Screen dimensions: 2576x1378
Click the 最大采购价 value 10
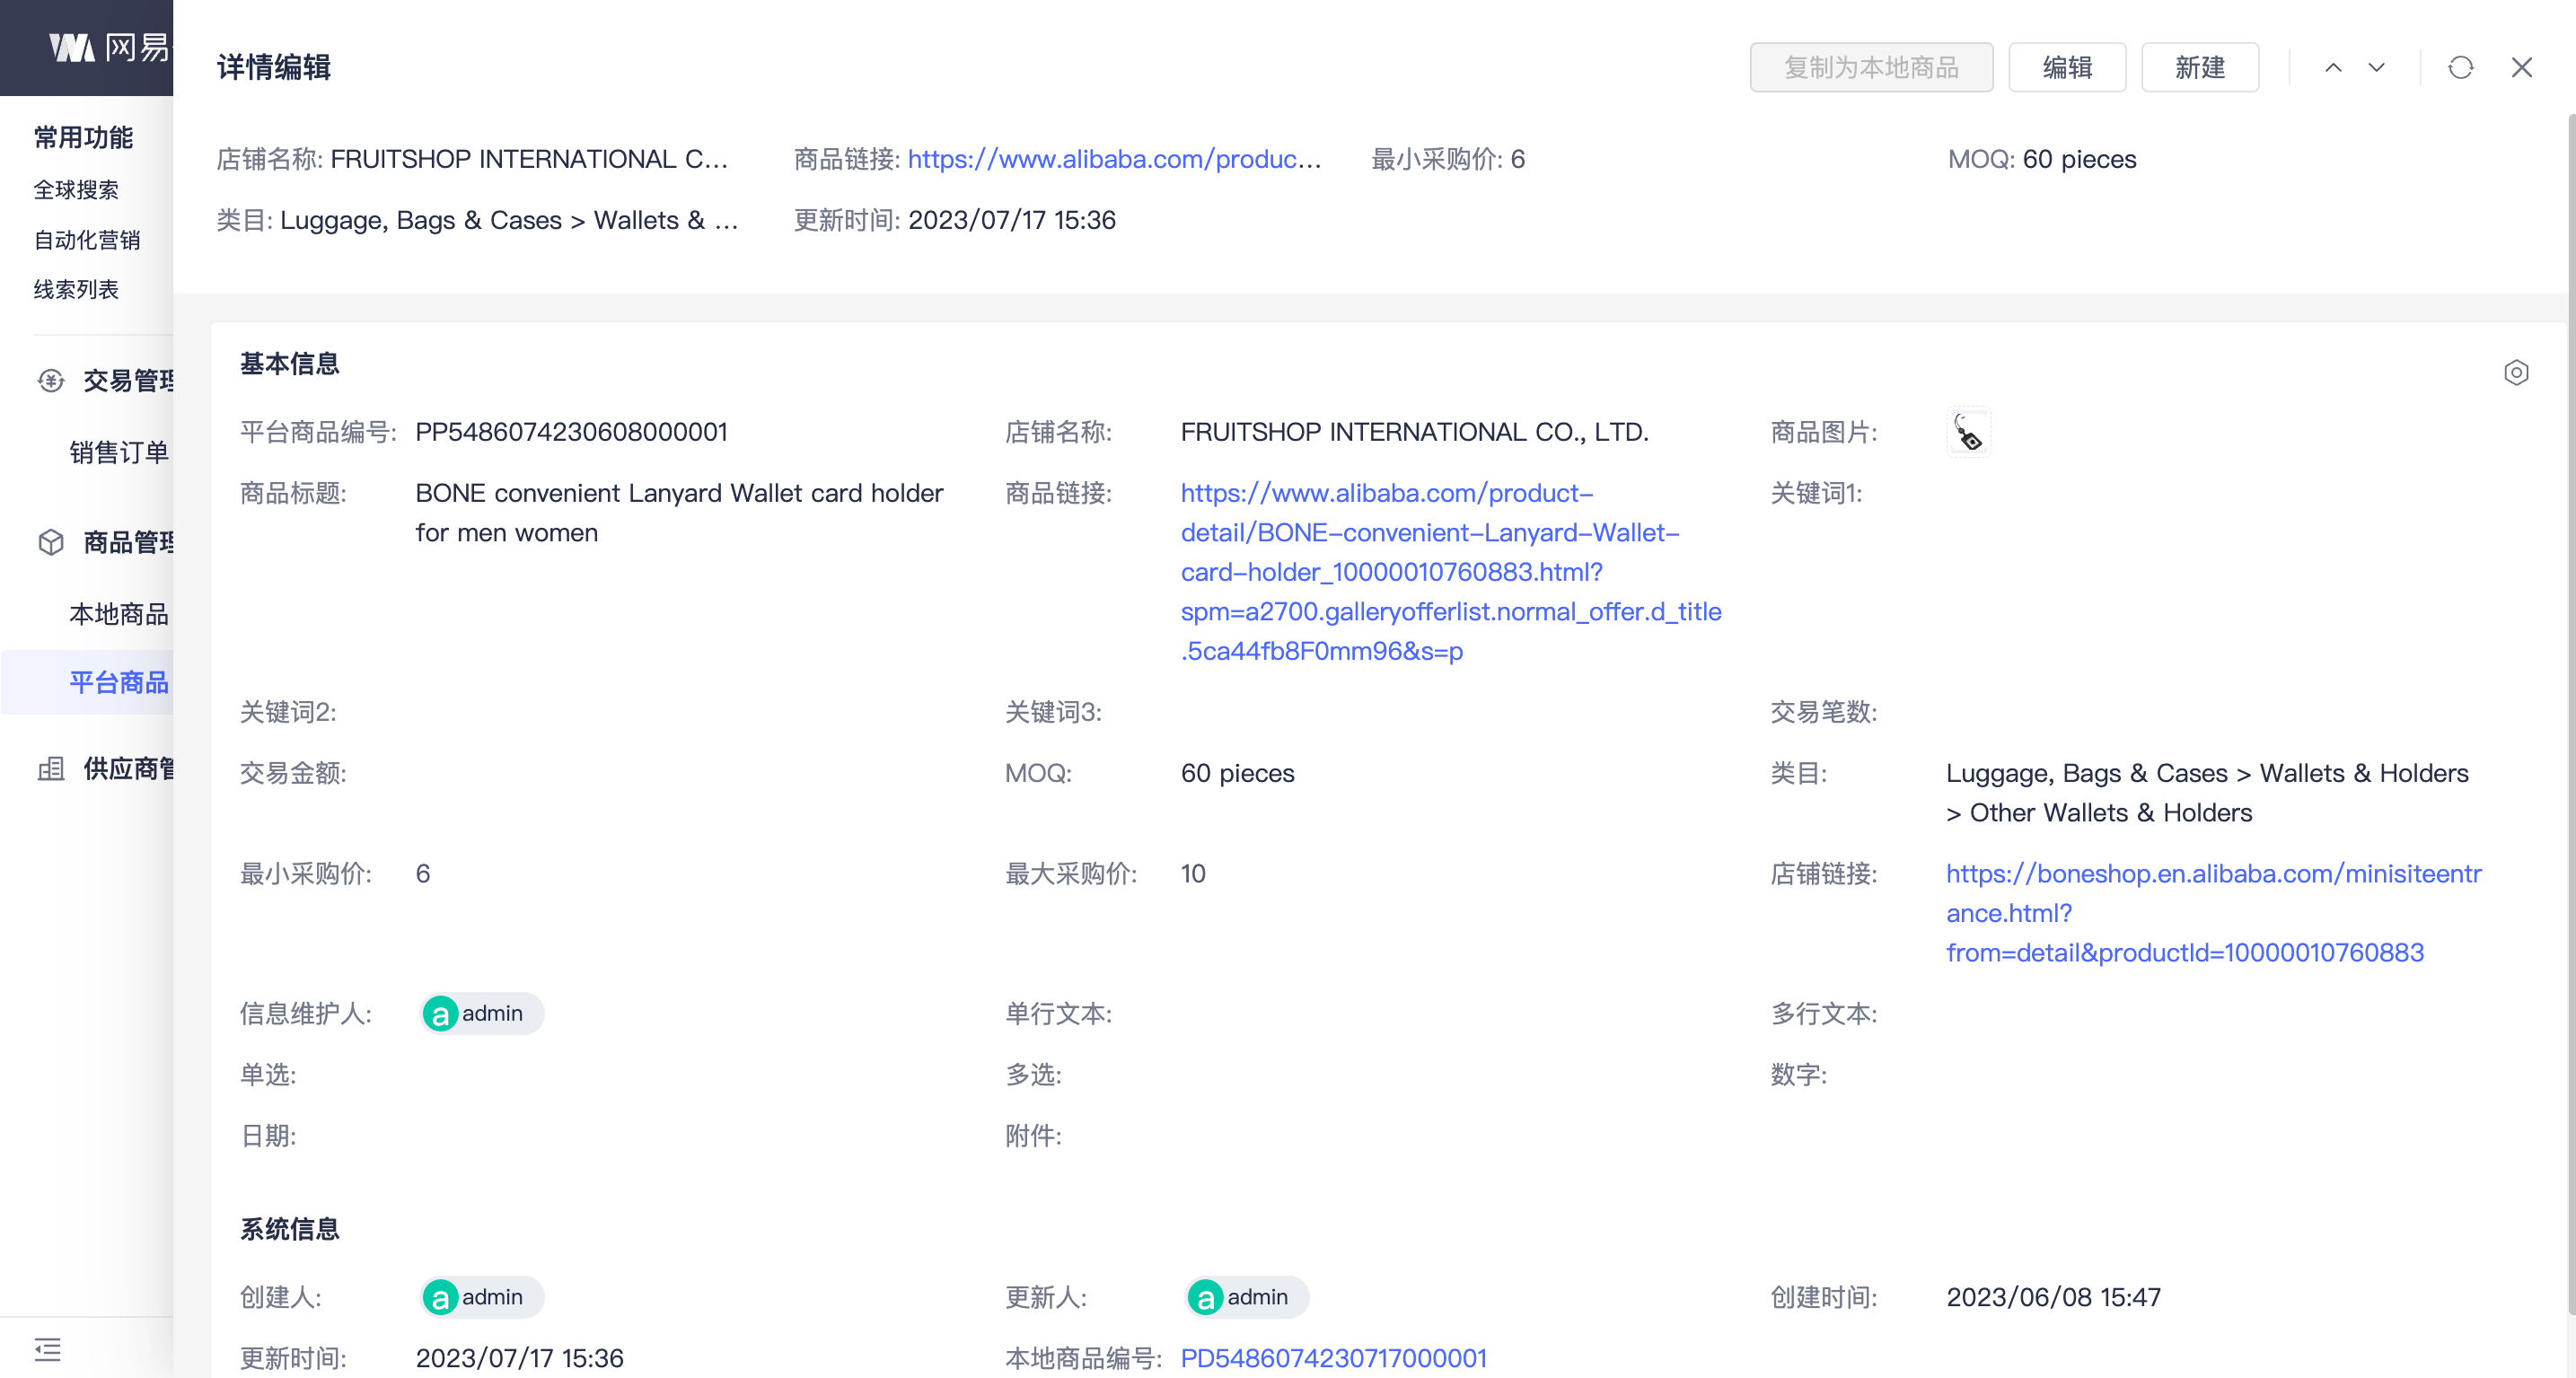[1193, 874]
